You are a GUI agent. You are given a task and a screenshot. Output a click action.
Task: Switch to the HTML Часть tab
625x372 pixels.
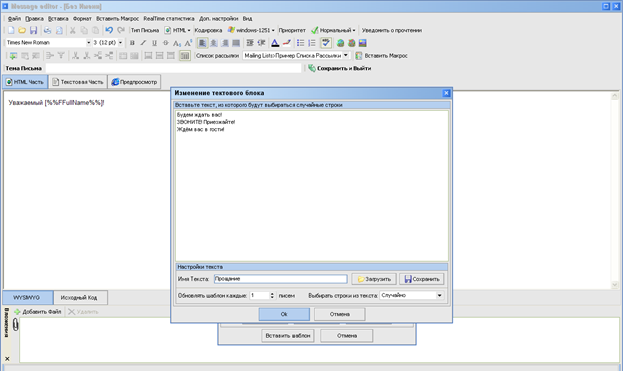tap(25, 82)
